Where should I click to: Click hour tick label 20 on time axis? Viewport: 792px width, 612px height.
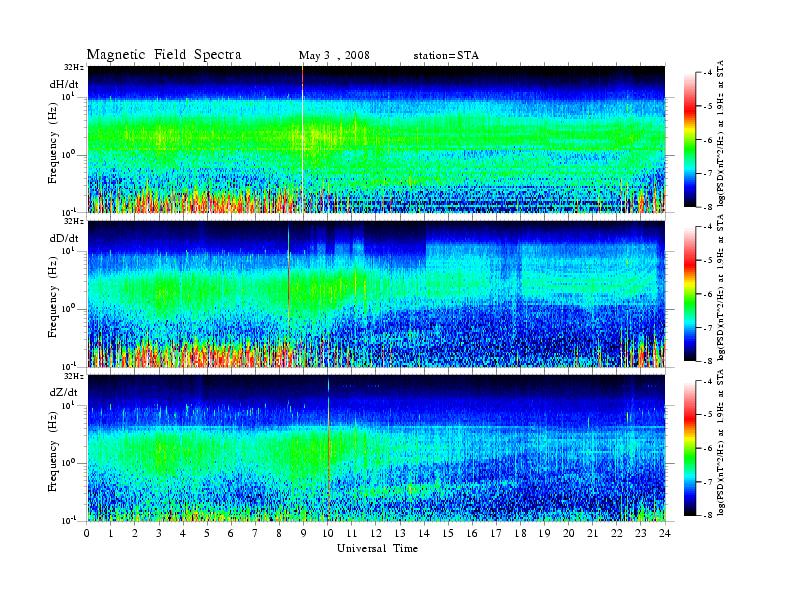click(569, 534)
